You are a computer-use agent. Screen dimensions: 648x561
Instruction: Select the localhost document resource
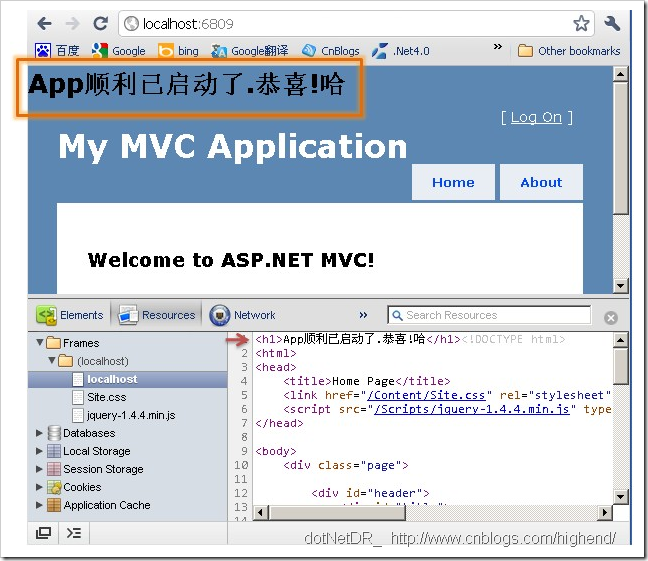tap(128, 379)
